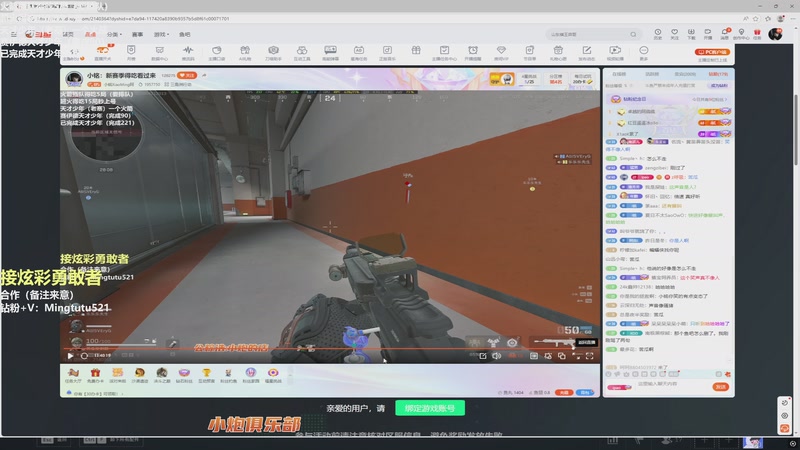This screenshot has width=800, height=450.
Task: Open the 创作中心 icon
Action: 741,34
